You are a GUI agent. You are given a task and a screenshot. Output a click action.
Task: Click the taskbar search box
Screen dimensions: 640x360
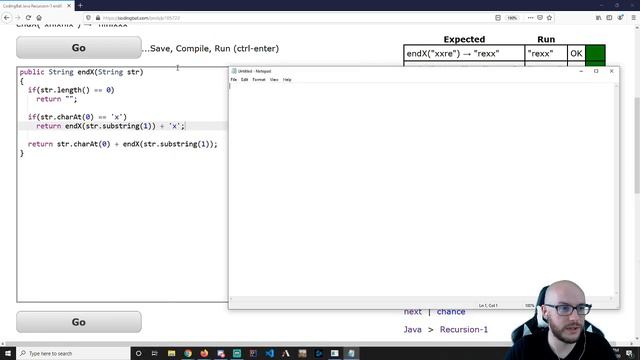point(73,353)
